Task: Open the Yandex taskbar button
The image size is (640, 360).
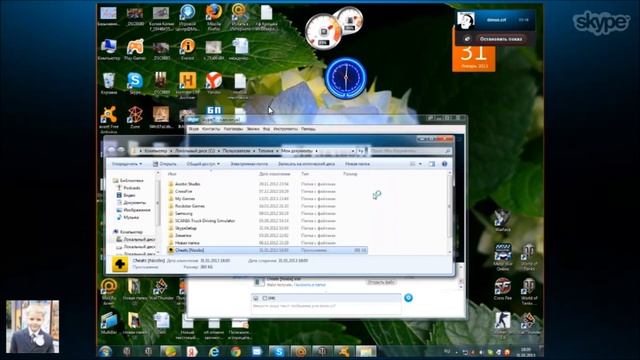Action: click(x=192, y=351)
